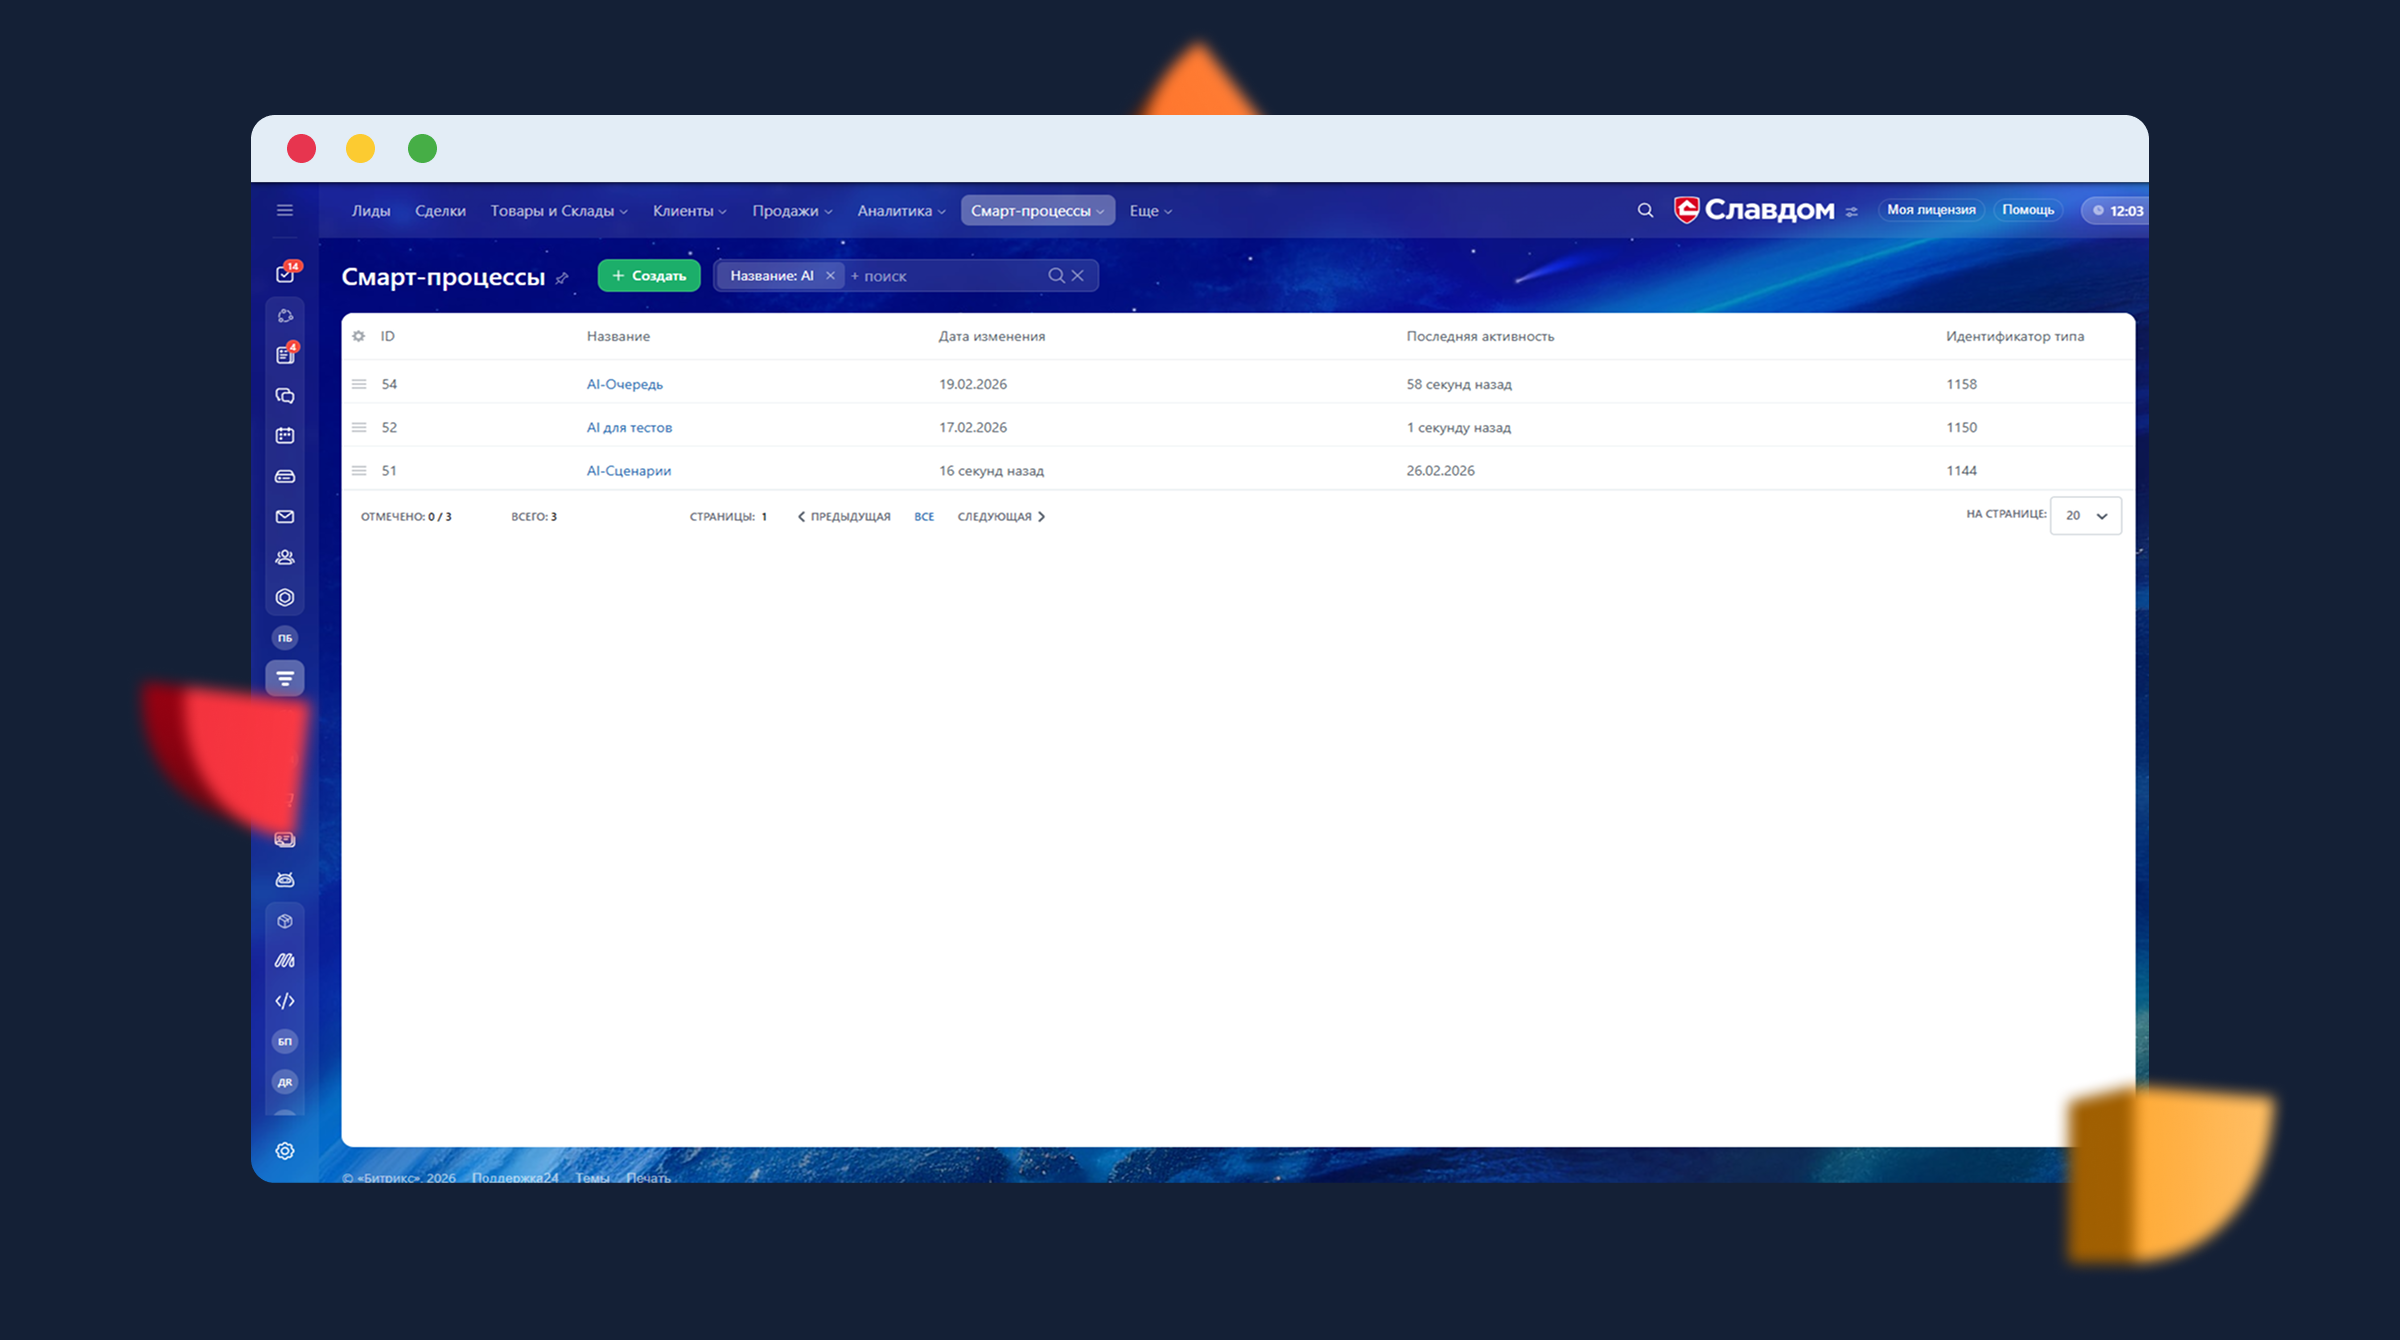Click the filter search input field
The image size is (2400, 1340).
click(x=940, y=276)
